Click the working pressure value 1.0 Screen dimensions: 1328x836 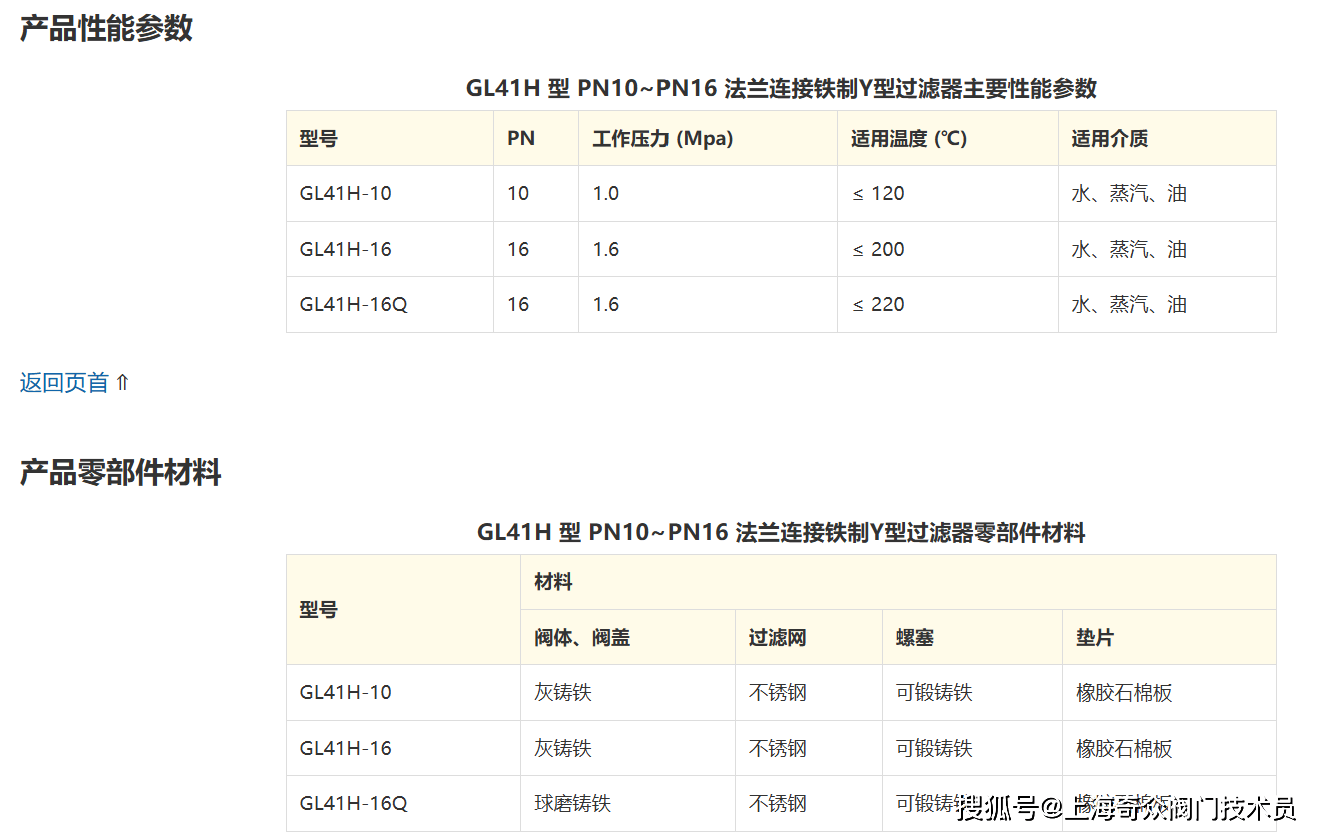[x=606, y=193]
